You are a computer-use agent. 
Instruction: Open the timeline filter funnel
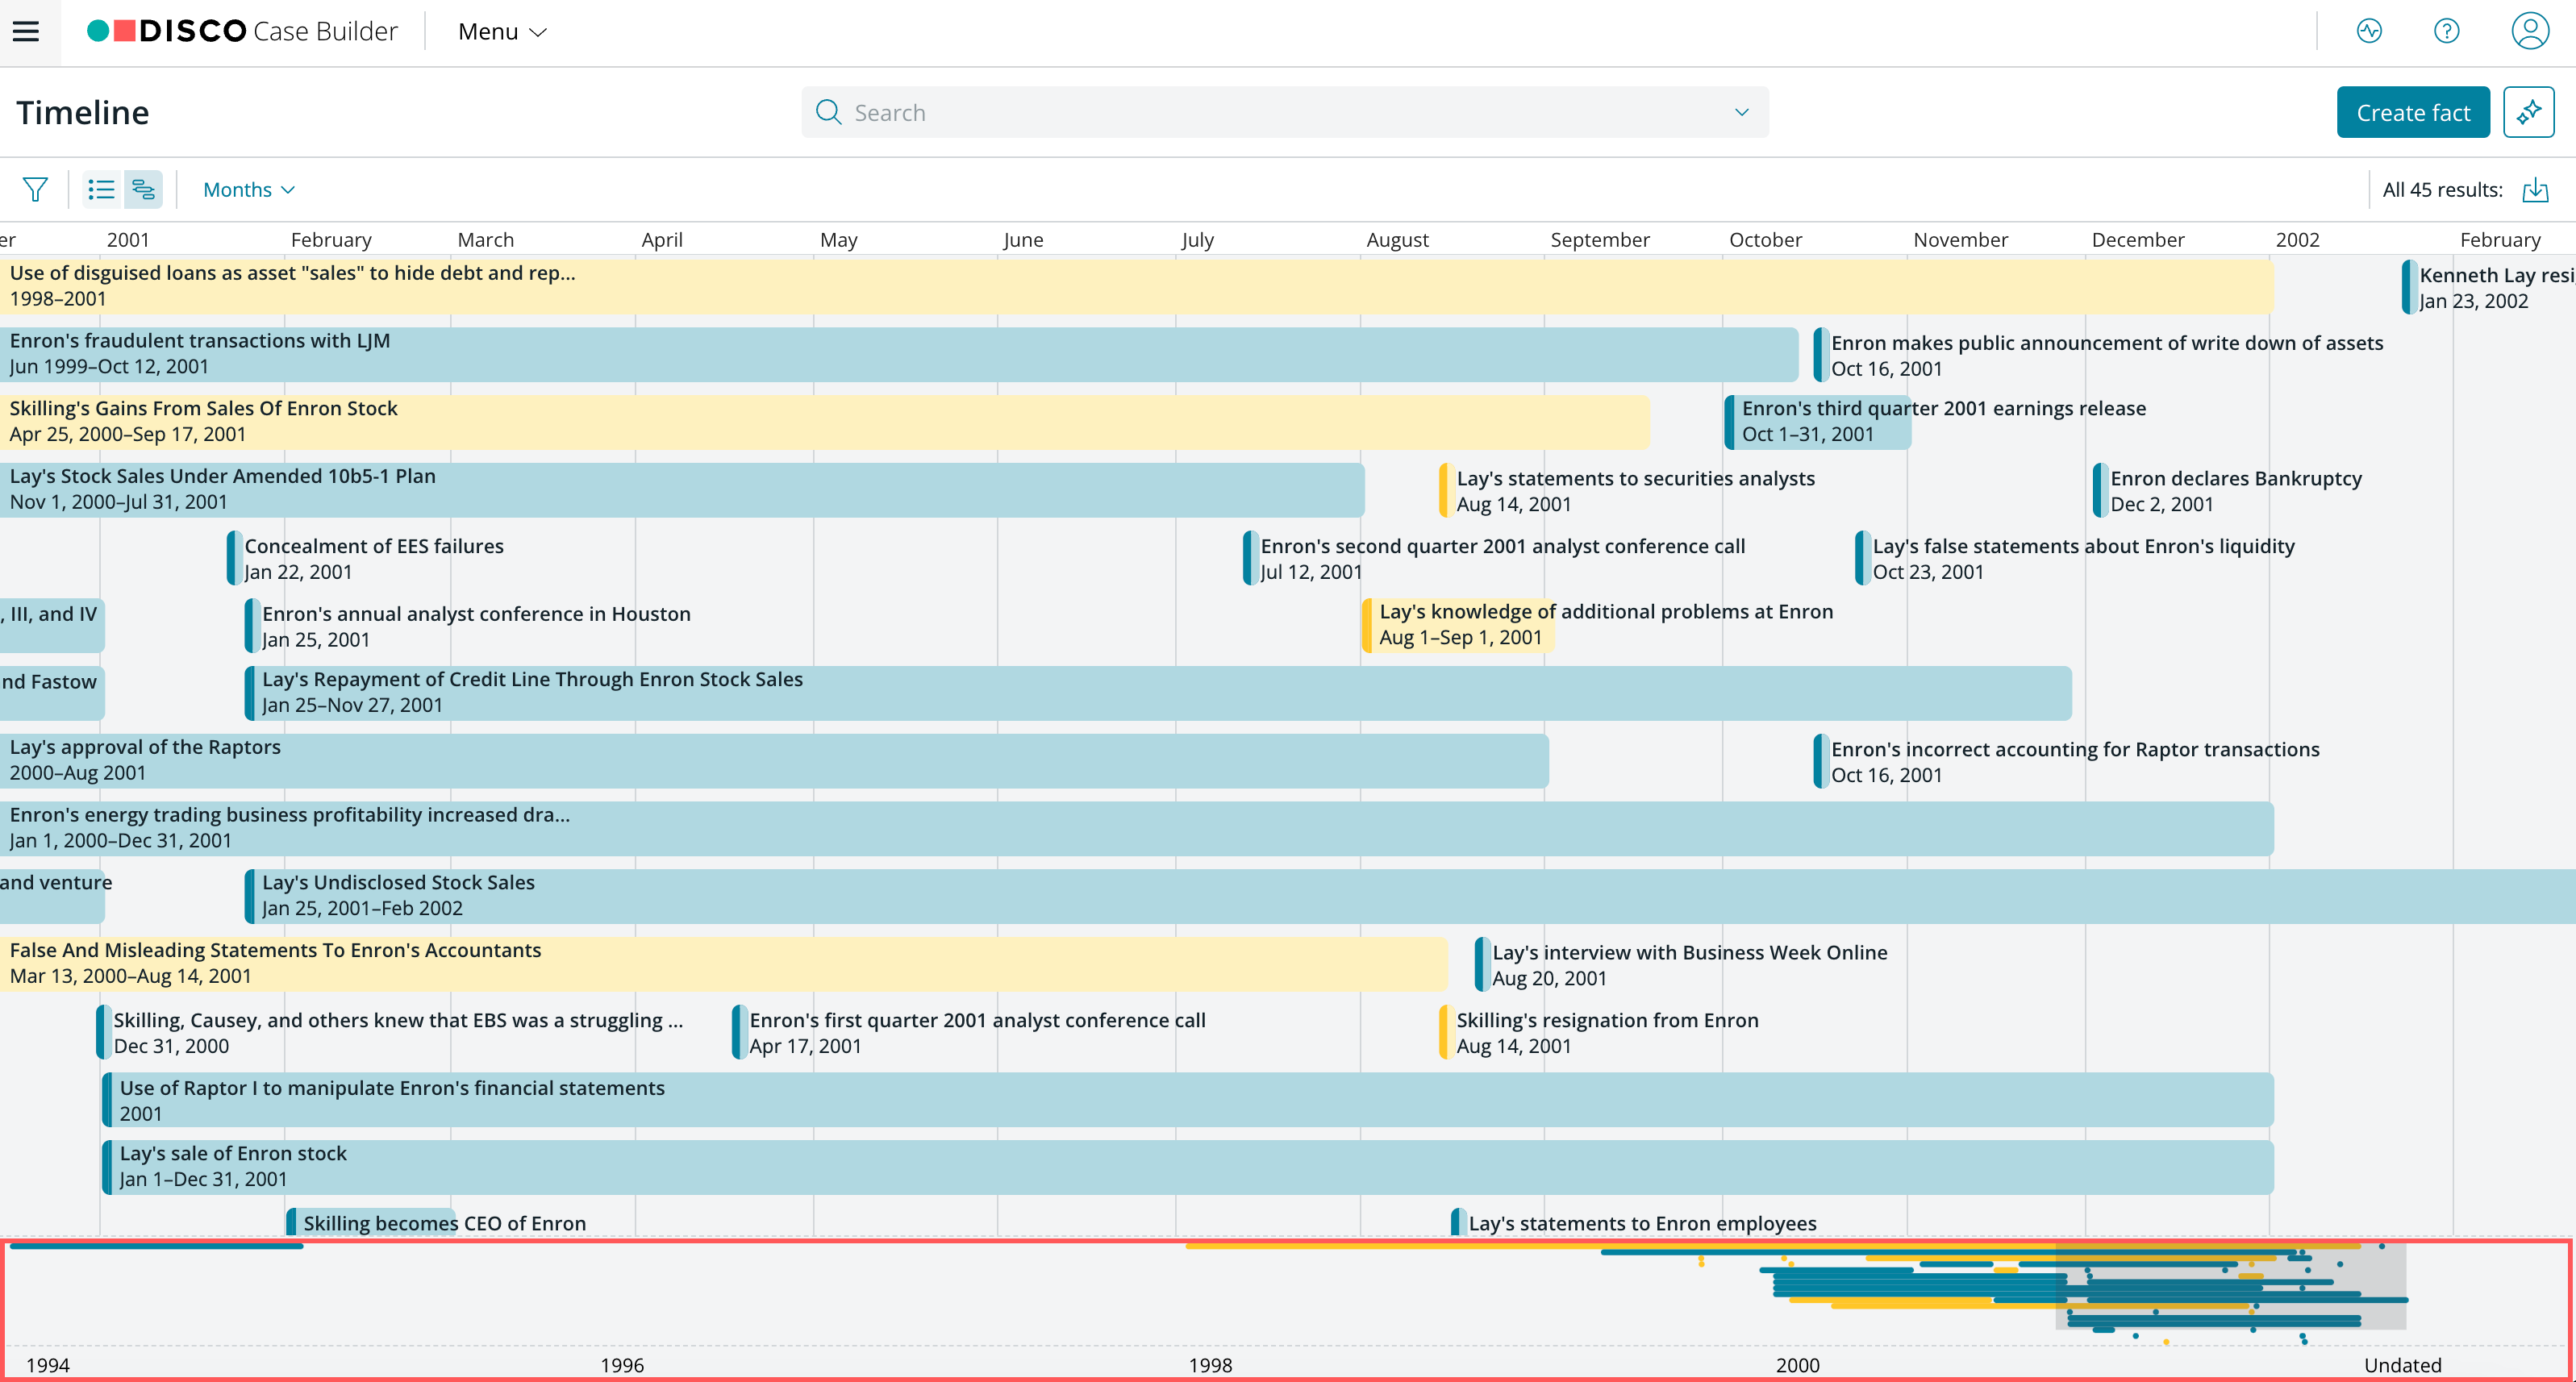[x=35, y=190]
